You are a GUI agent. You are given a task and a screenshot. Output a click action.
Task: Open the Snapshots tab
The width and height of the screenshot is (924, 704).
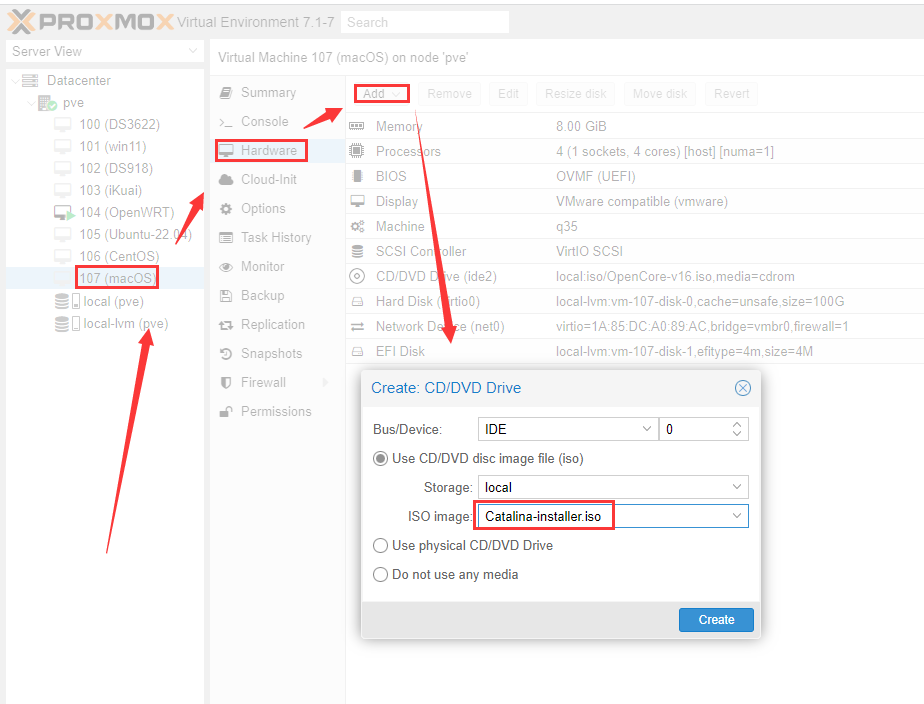[x=277, y=353]
